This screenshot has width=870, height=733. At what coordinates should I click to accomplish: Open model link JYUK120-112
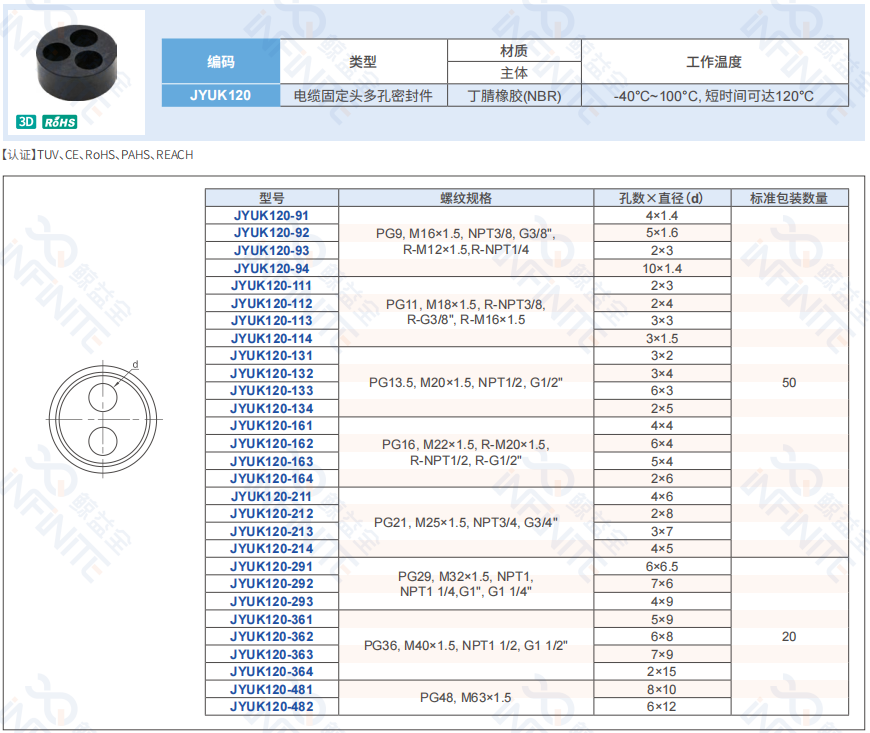click(x=271, y=304)
